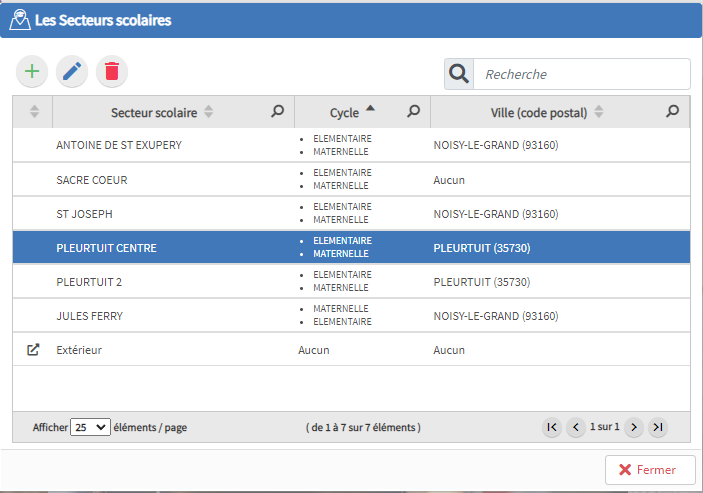Open search filter in Cycle column
Image resolution: width=703 pixels, height=493 pixels.
pos(413,112)
